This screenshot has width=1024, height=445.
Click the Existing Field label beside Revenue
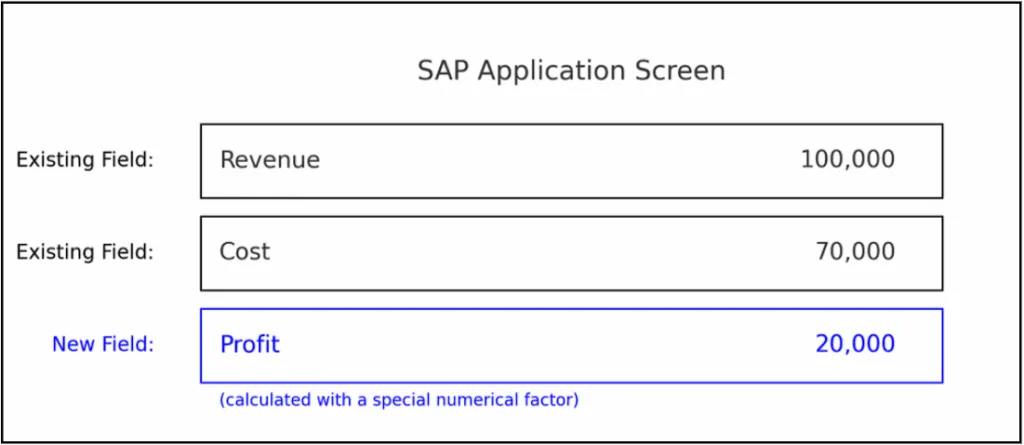(85, 160)
